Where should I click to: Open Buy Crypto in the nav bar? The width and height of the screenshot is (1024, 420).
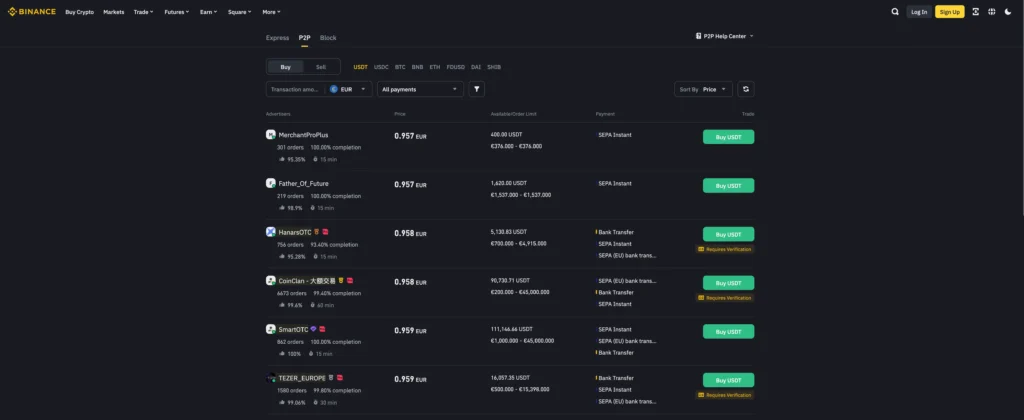pos(80,12)
